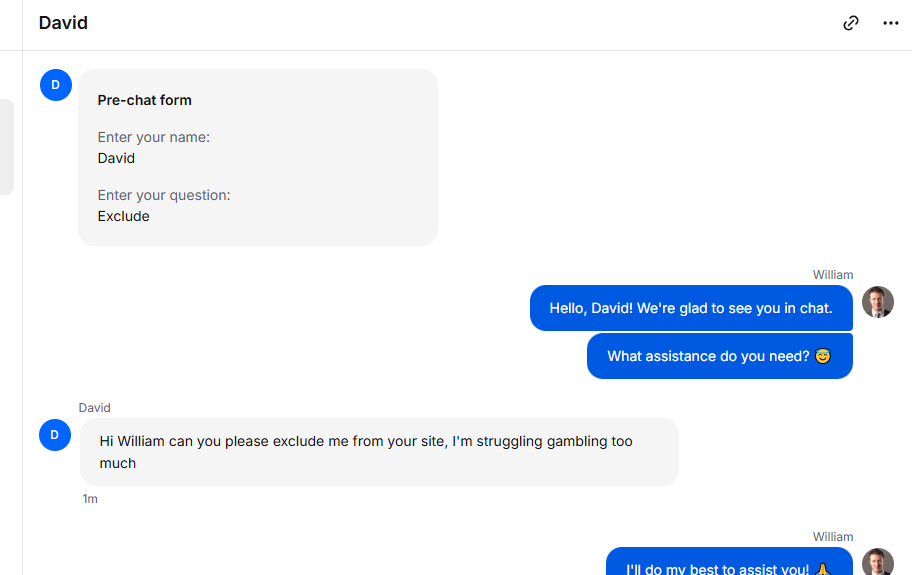Click the Pre-chat form heading
This screenshot has height=575, width=912.
[x=144, y=100]
